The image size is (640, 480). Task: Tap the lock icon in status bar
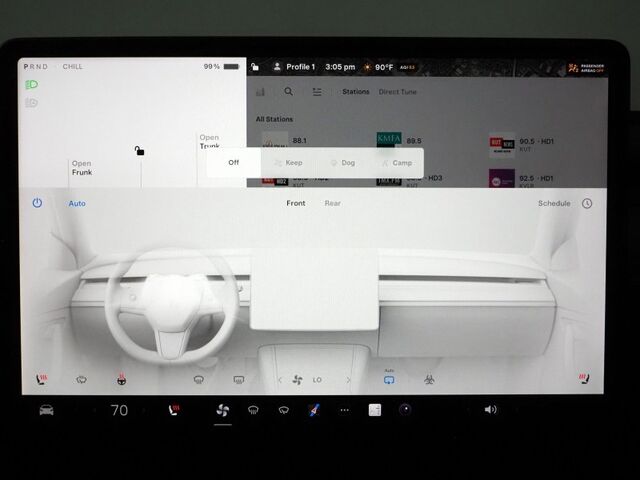coord(255,67)
